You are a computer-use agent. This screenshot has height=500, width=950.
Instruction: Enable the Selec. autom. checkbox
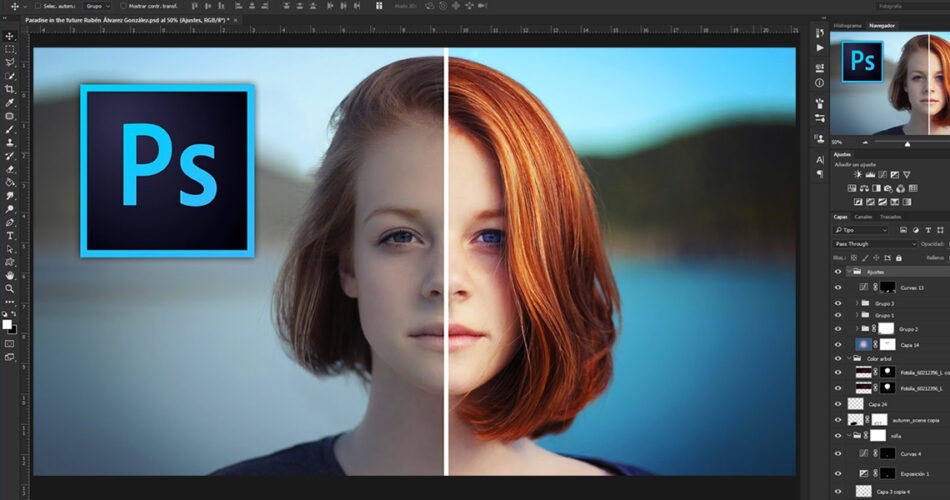point(36,6)
